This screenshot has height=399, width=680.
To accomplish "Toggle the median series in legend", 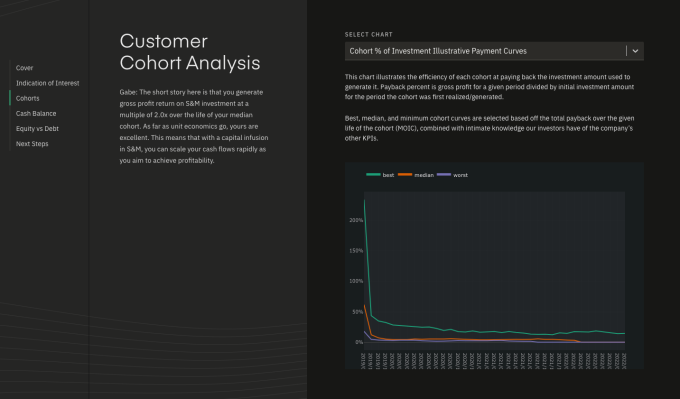I will [x=424, y=175].
